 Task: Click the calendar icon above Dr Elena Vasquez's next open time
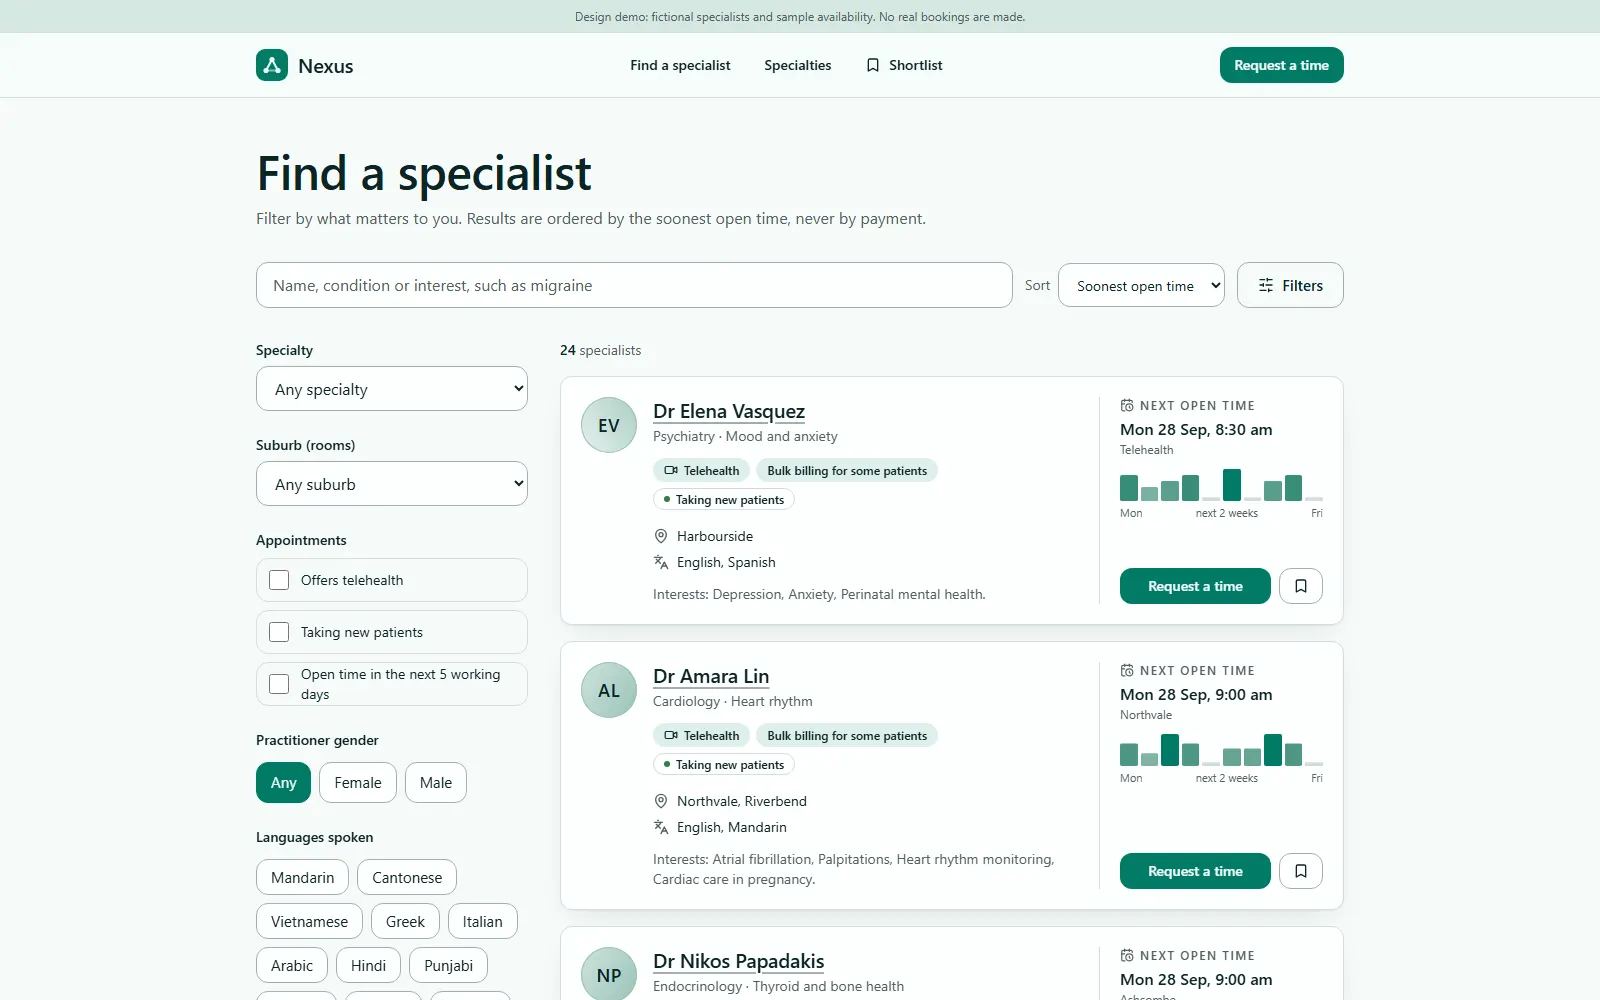pyautogui.click(x=1127, y=405)
